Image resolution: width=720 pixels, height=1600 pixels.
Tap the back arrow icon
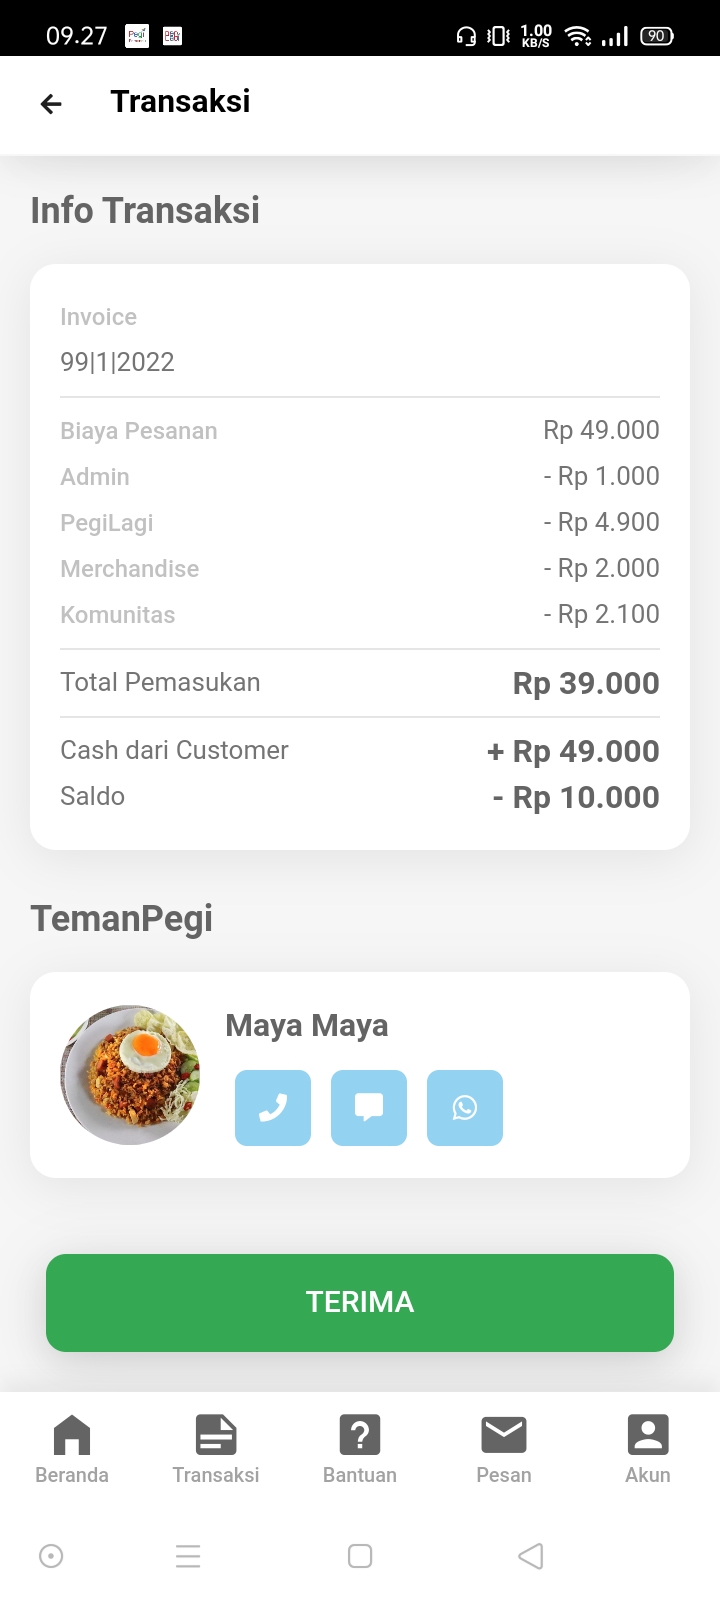(51, 103)
